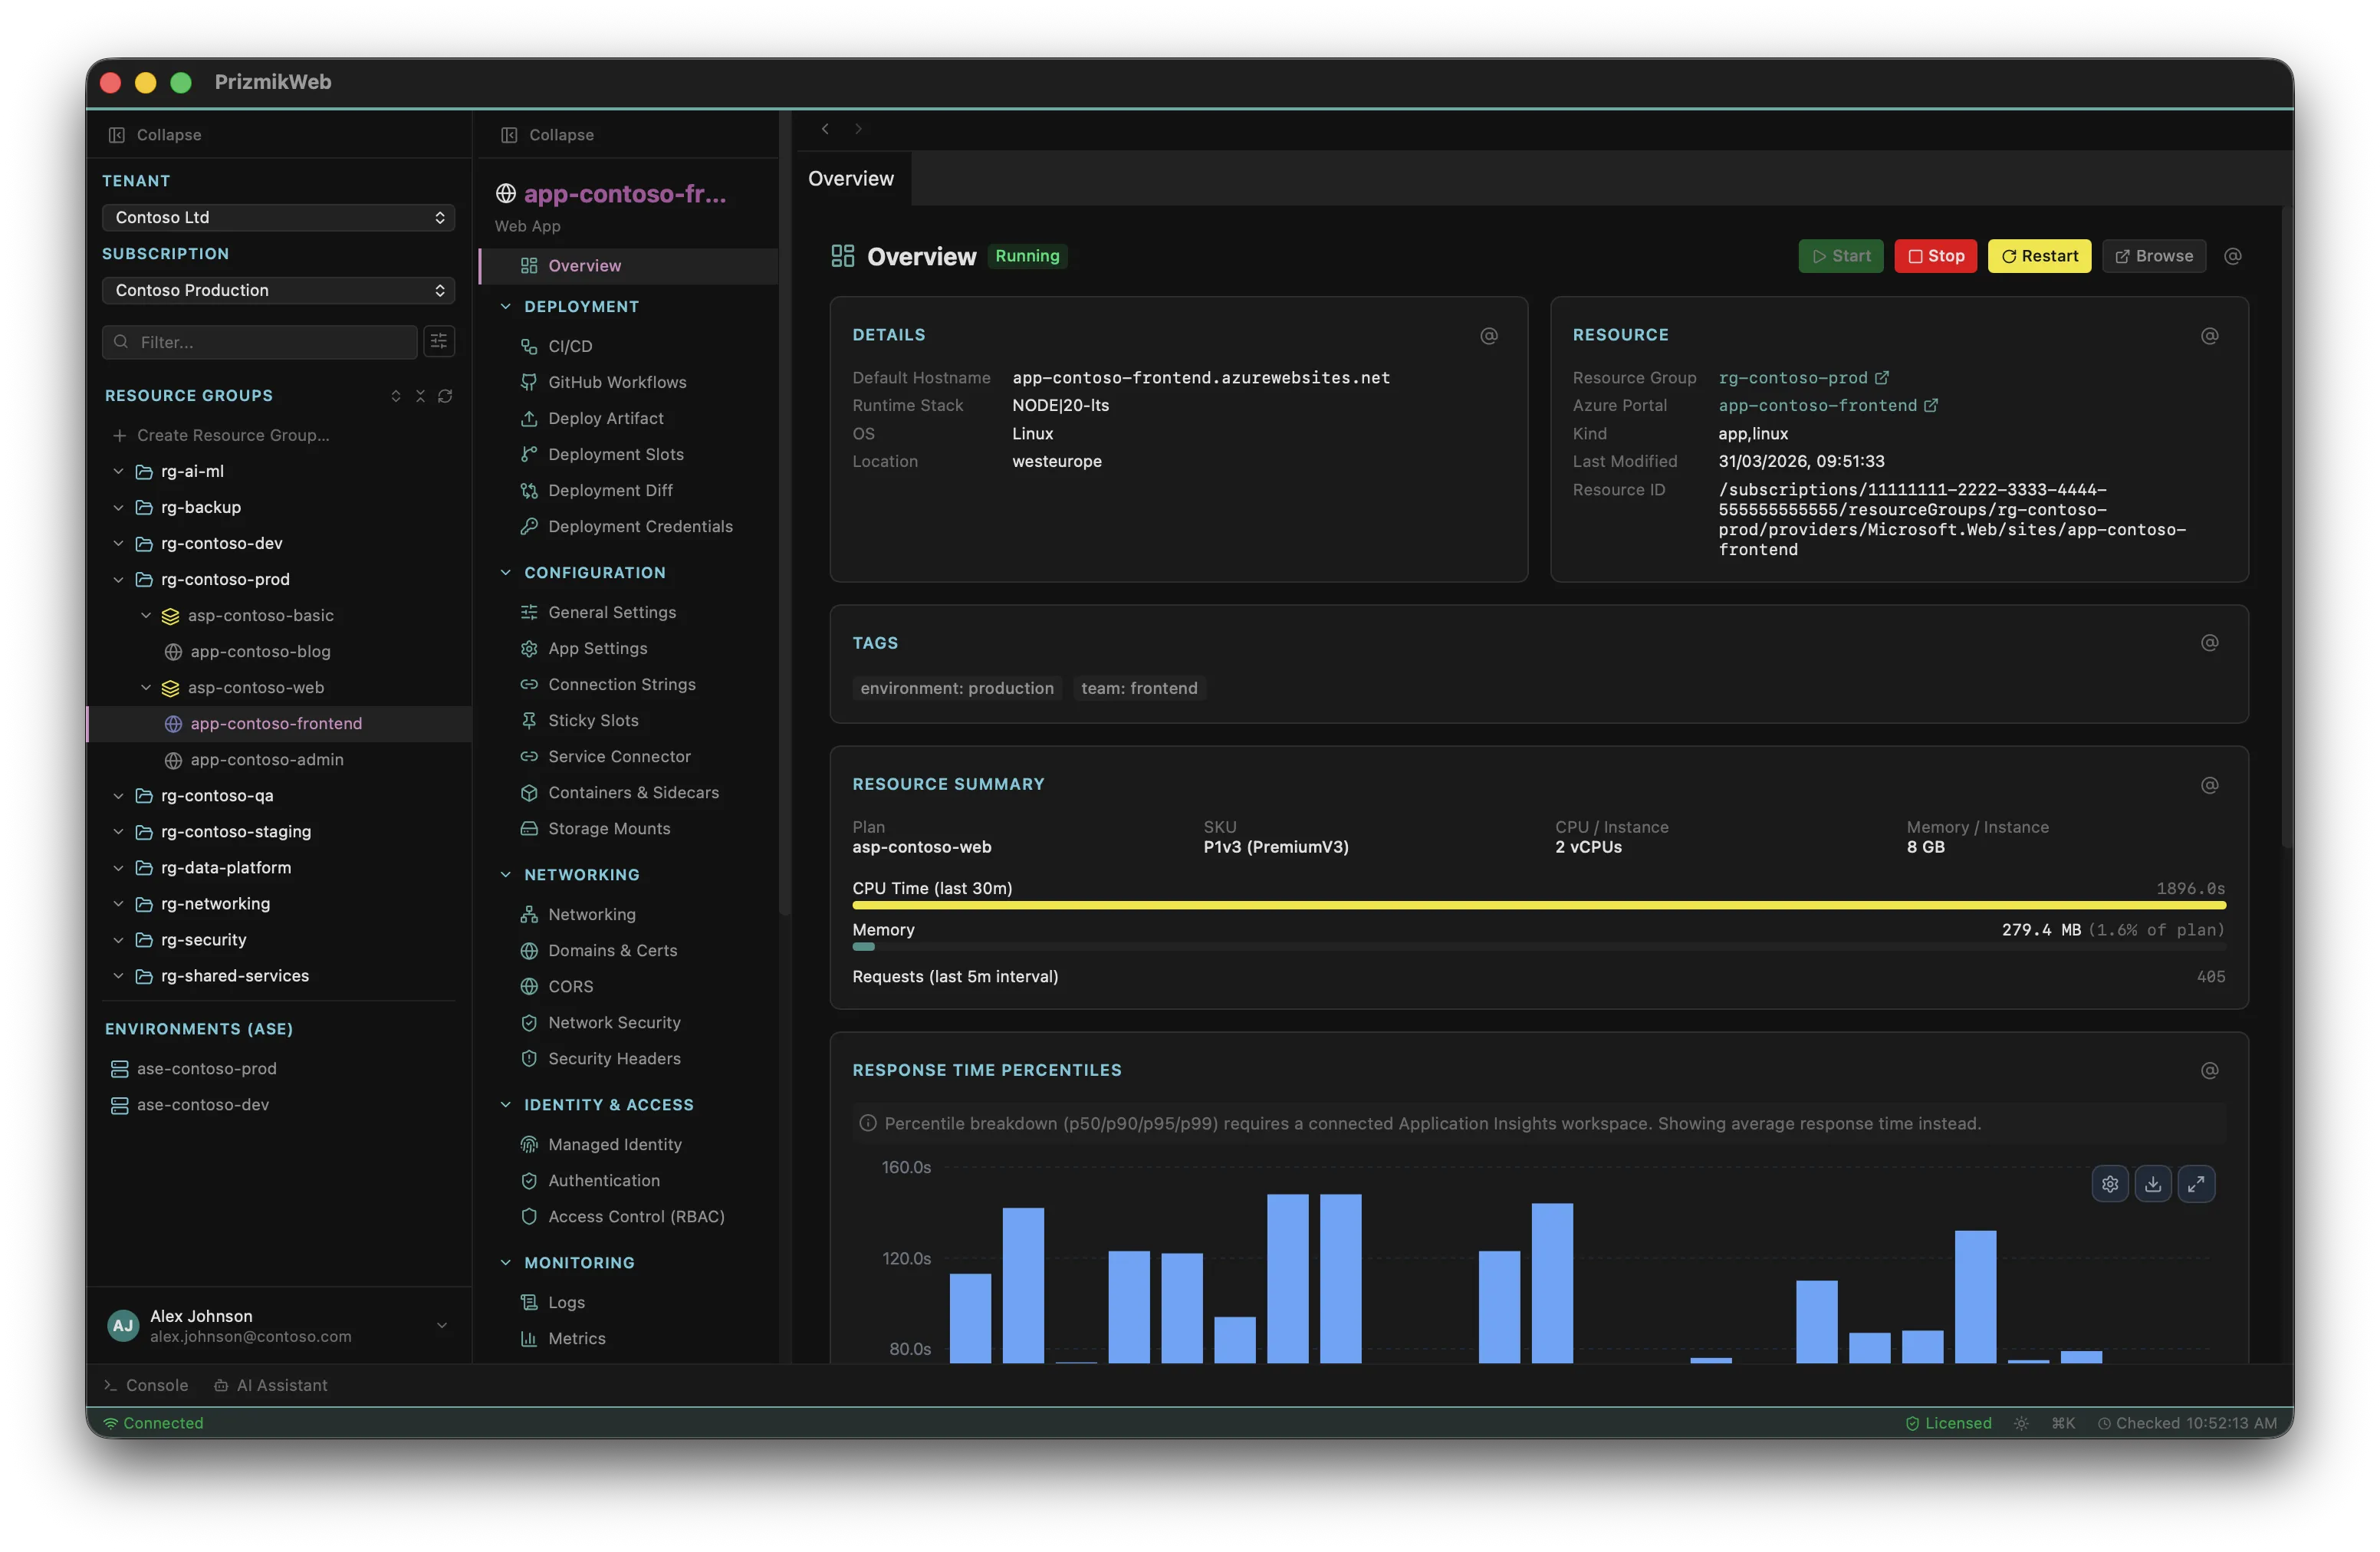
Task: Open chart settings gear on Response Time chart
Action: (2110, 1184)
